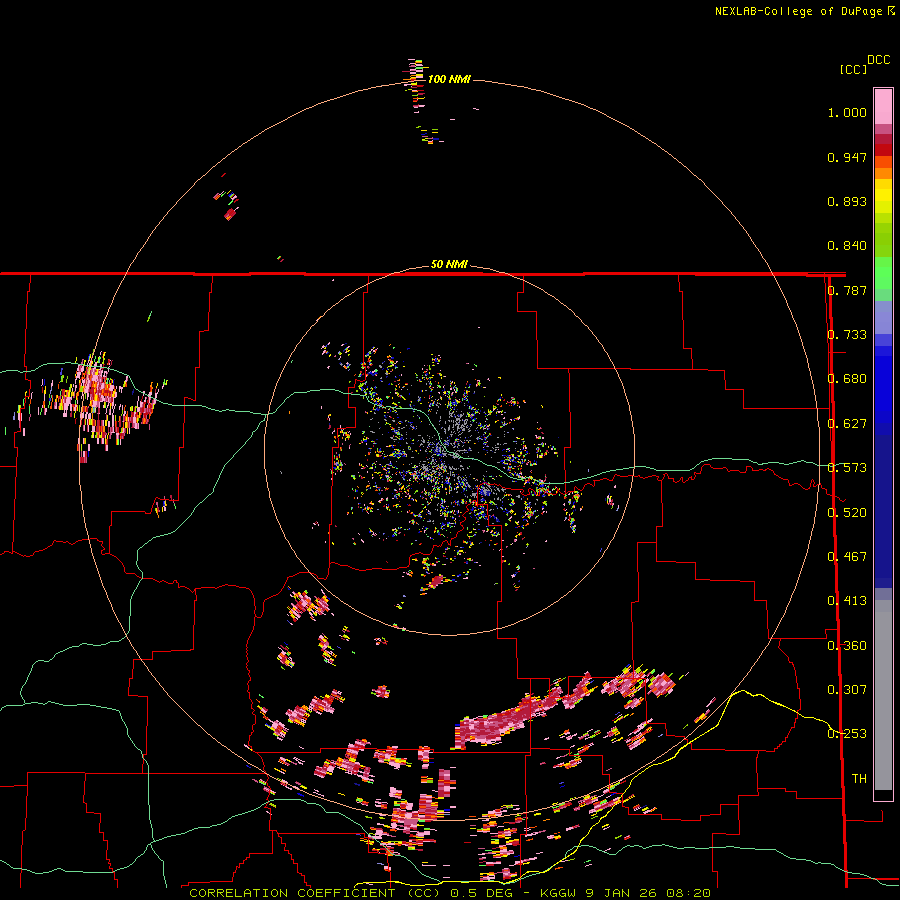Click the [CC] unit label
Image resolution: width=900 pixels, height=900 pixels.
coord(853,69)
